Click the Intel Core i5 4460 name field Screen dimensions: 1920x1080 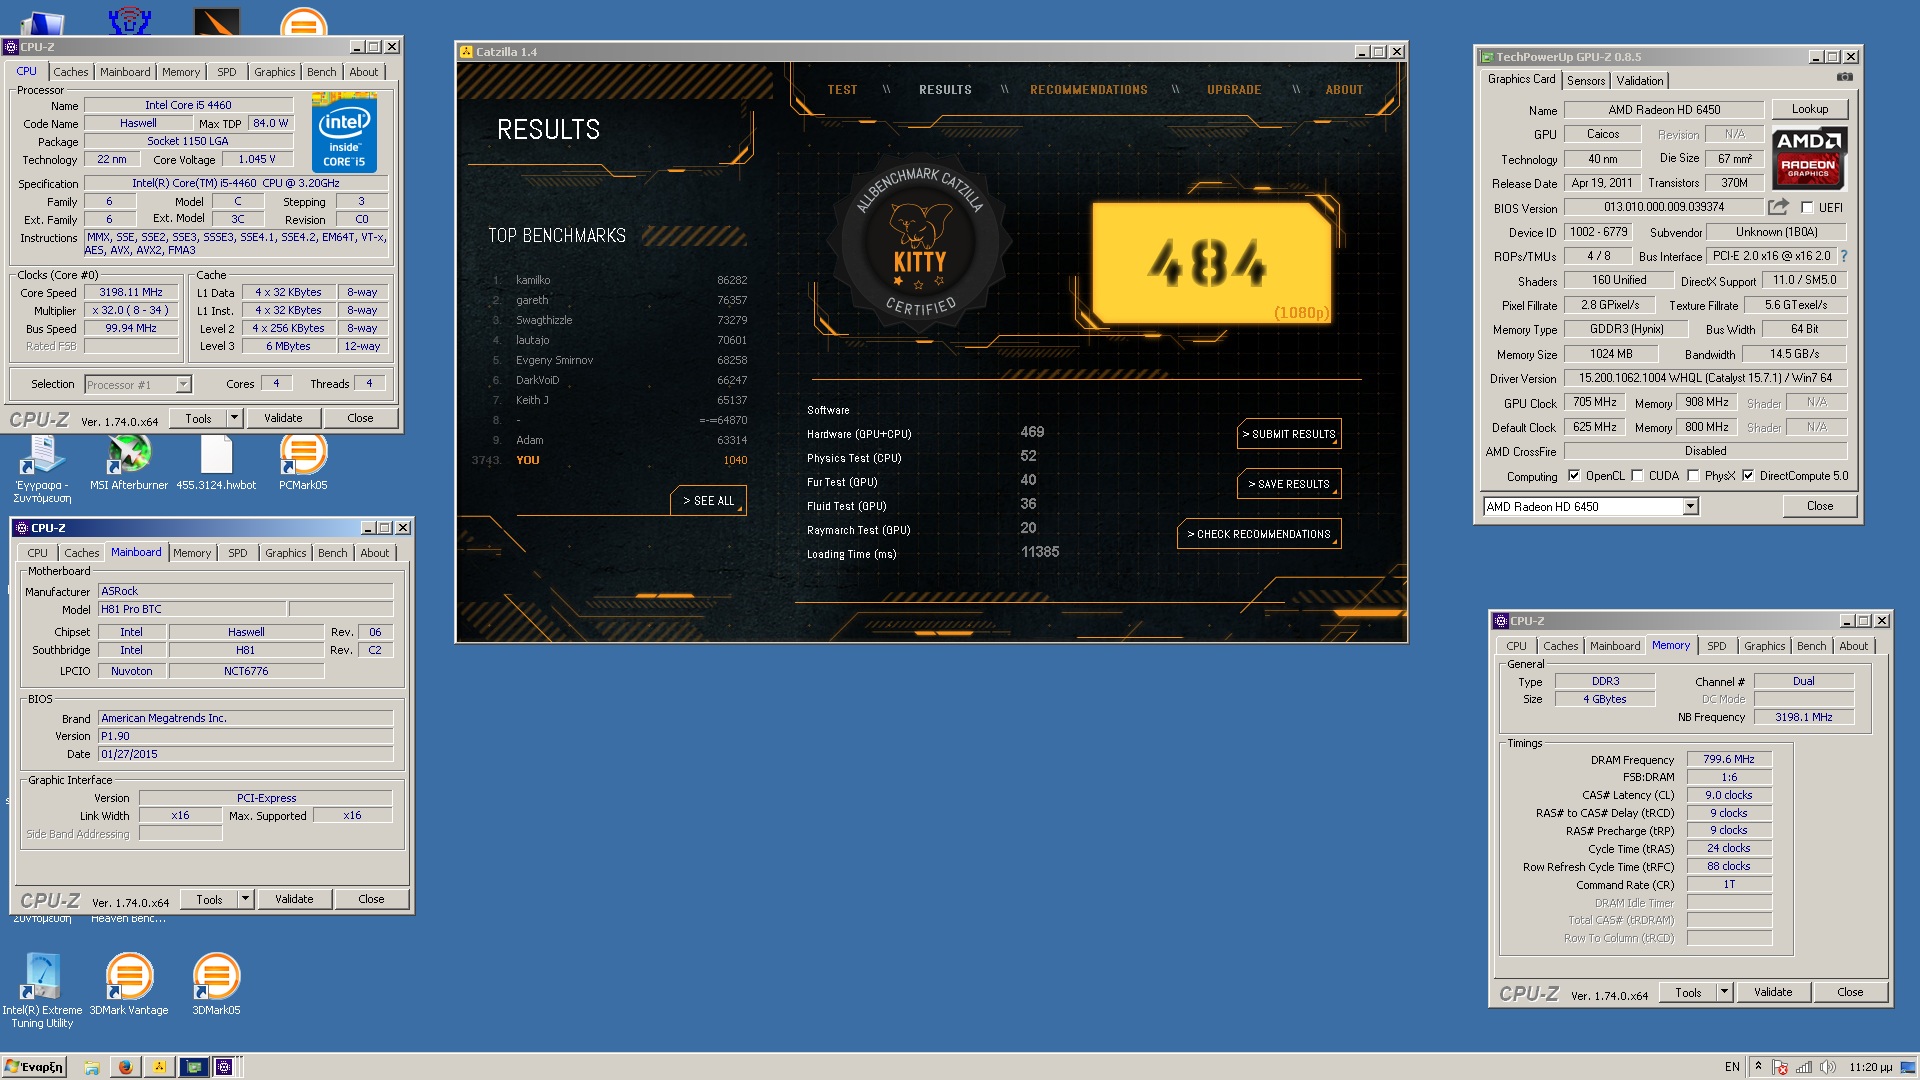click(x=188, y=105)
